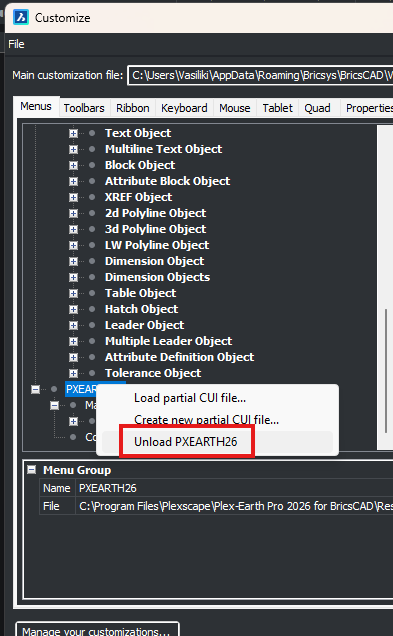Expand the Leader Object node
This screenshot has width=393, height=636.
click(73, 325)
